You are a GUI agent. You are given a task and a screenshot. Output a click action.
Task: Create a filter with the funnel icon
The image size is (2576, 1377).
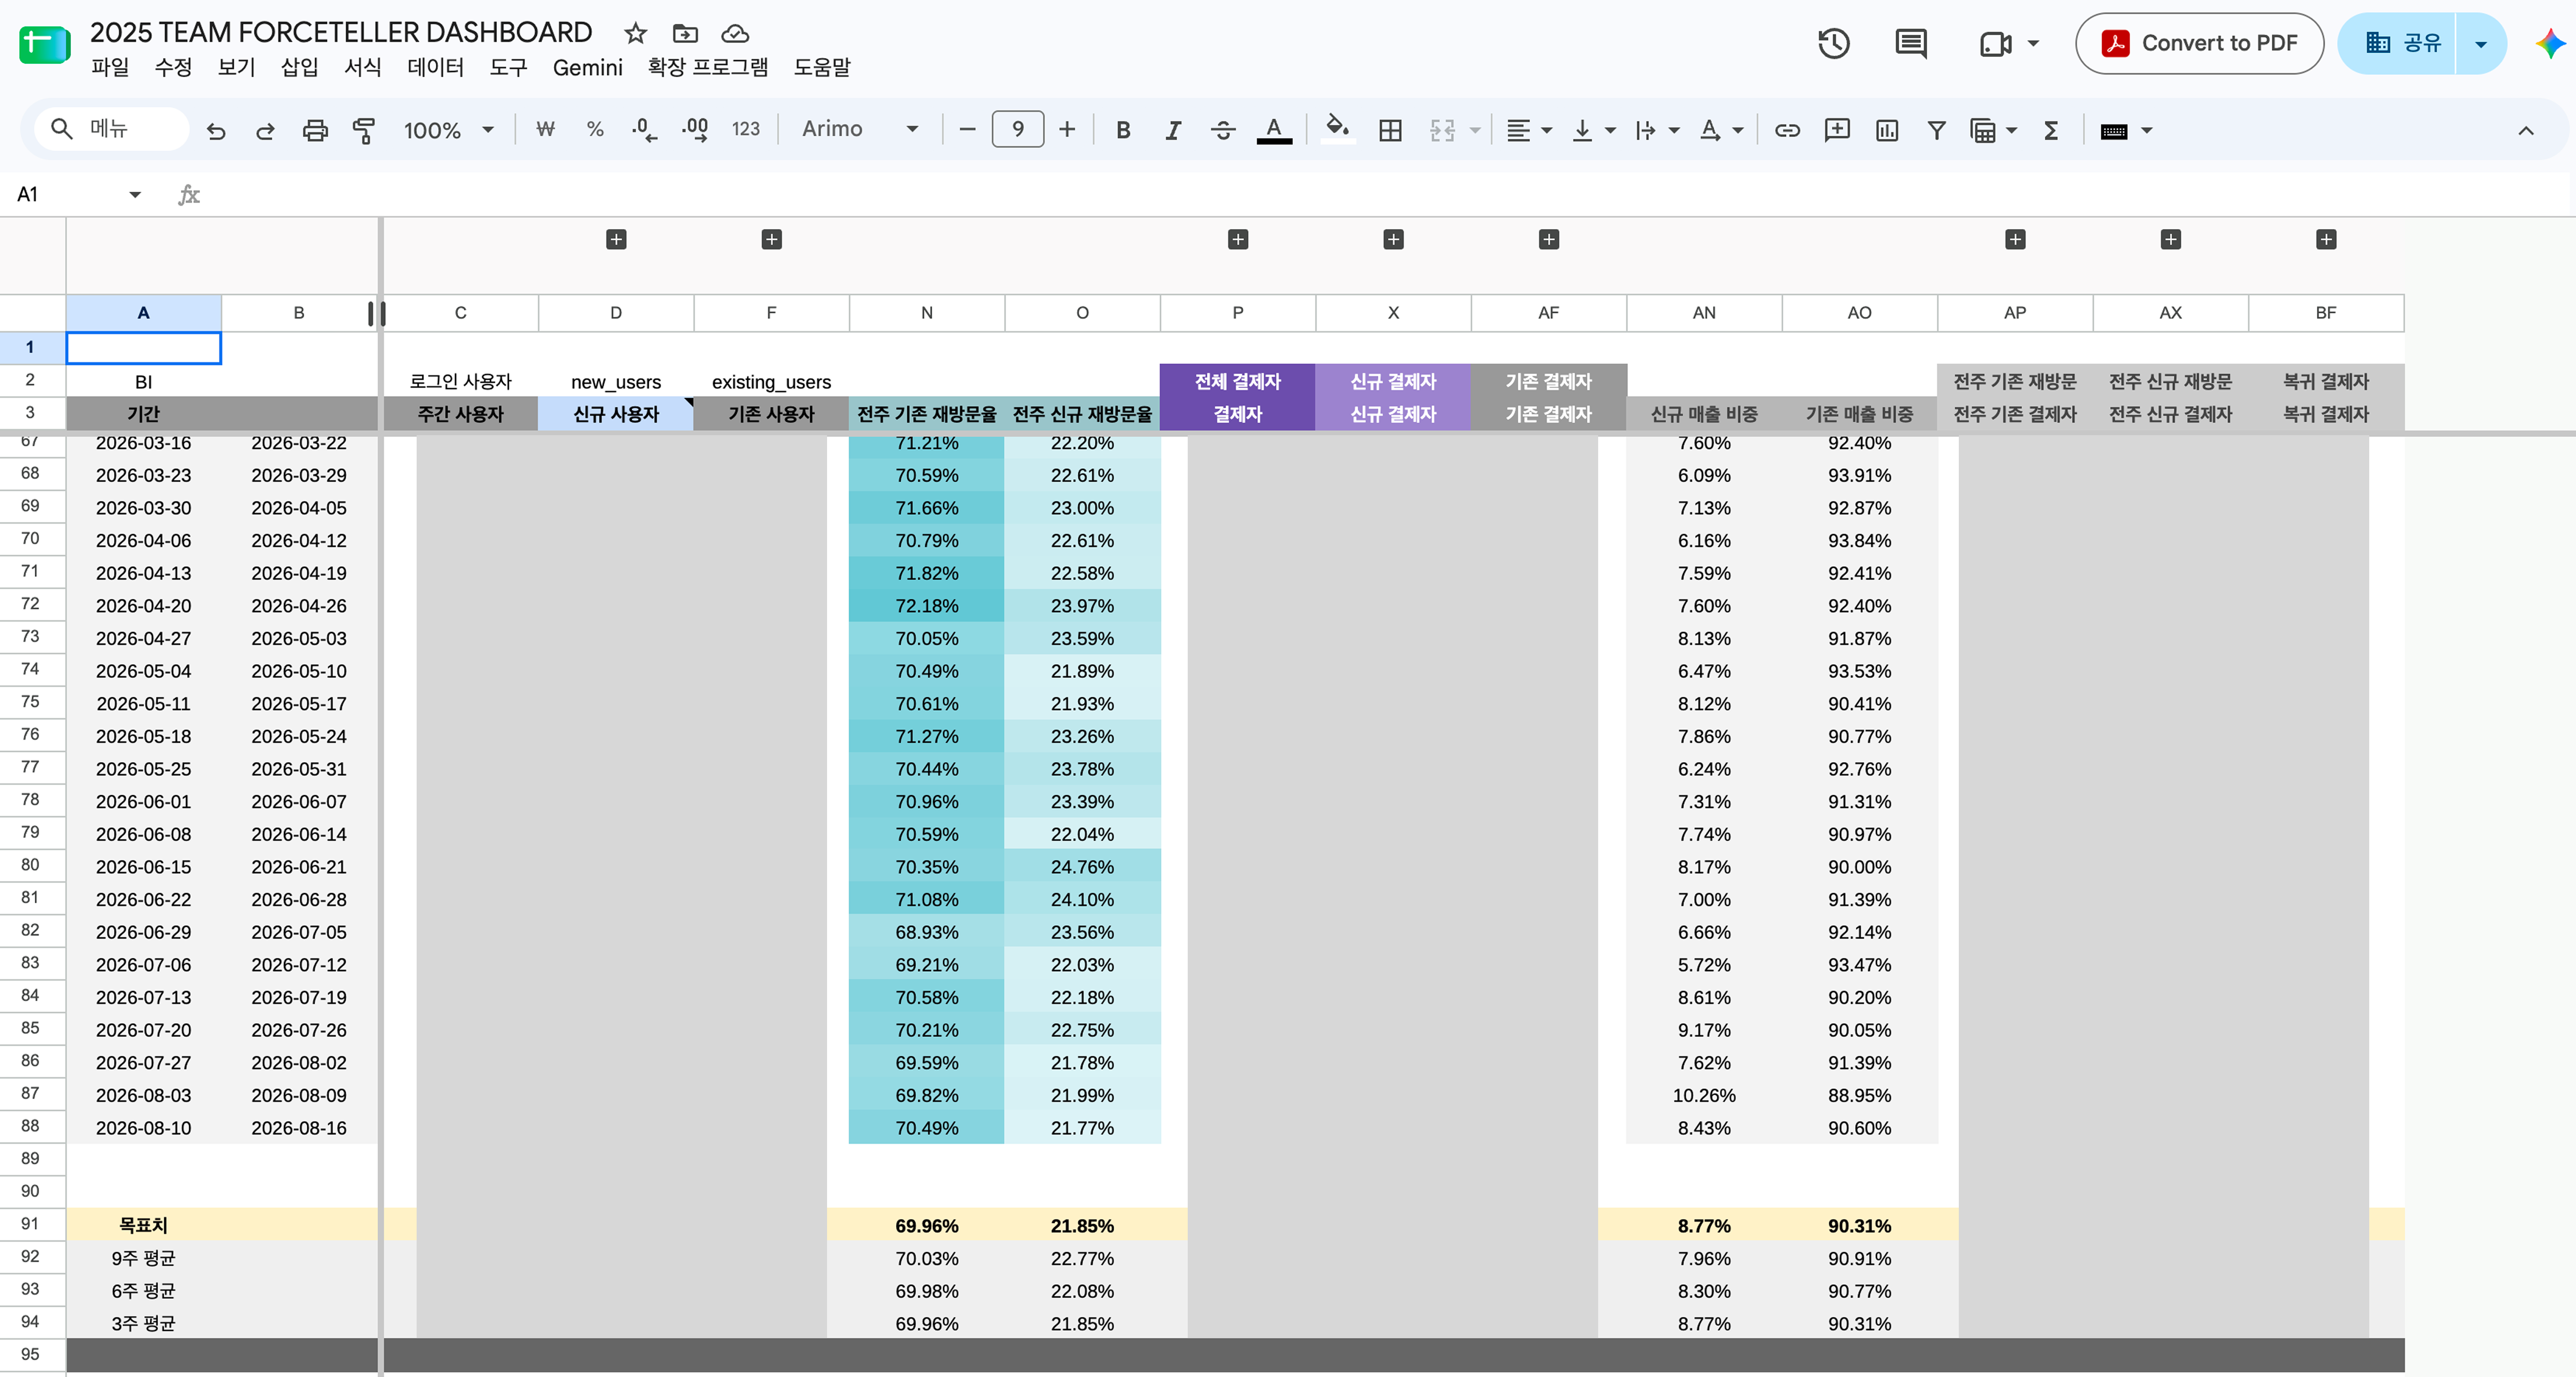(x=1937, y=130)
